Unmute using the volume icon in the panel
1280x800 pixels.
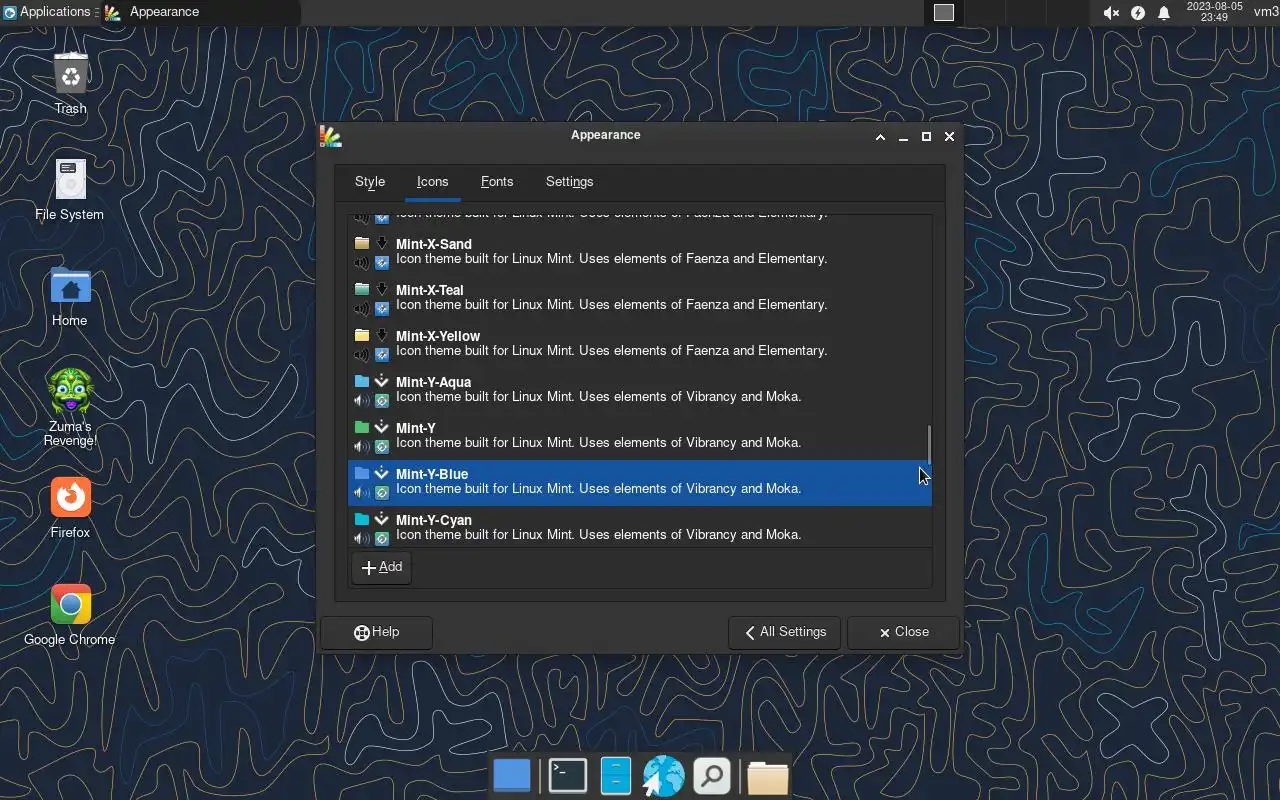point(1111,13)
